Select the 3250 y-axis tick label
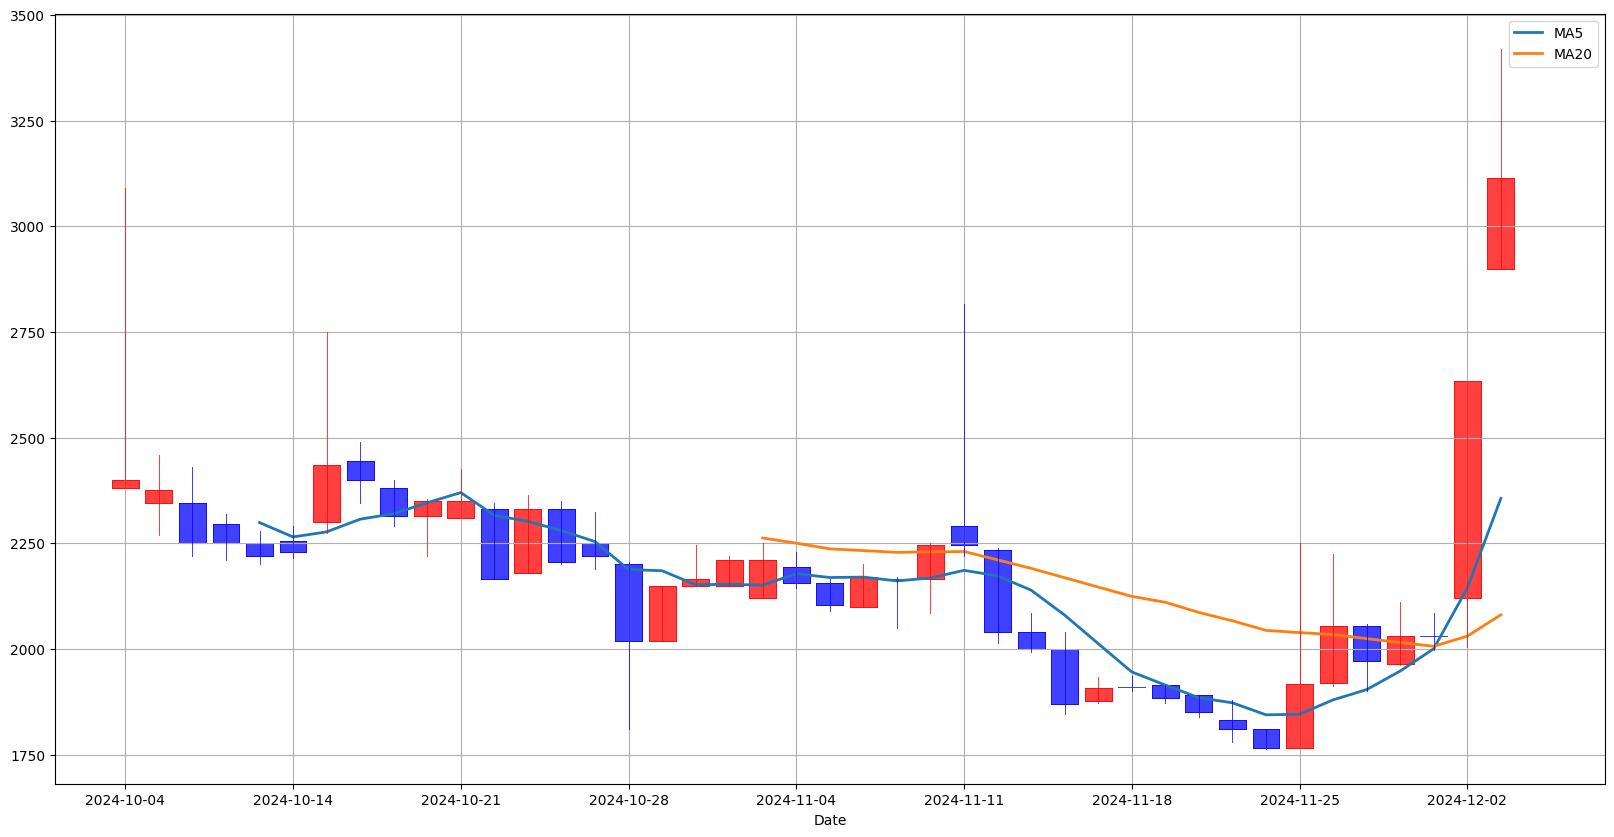The height and width of the screenshot is (837, 1614). click(x=27, y=122)
